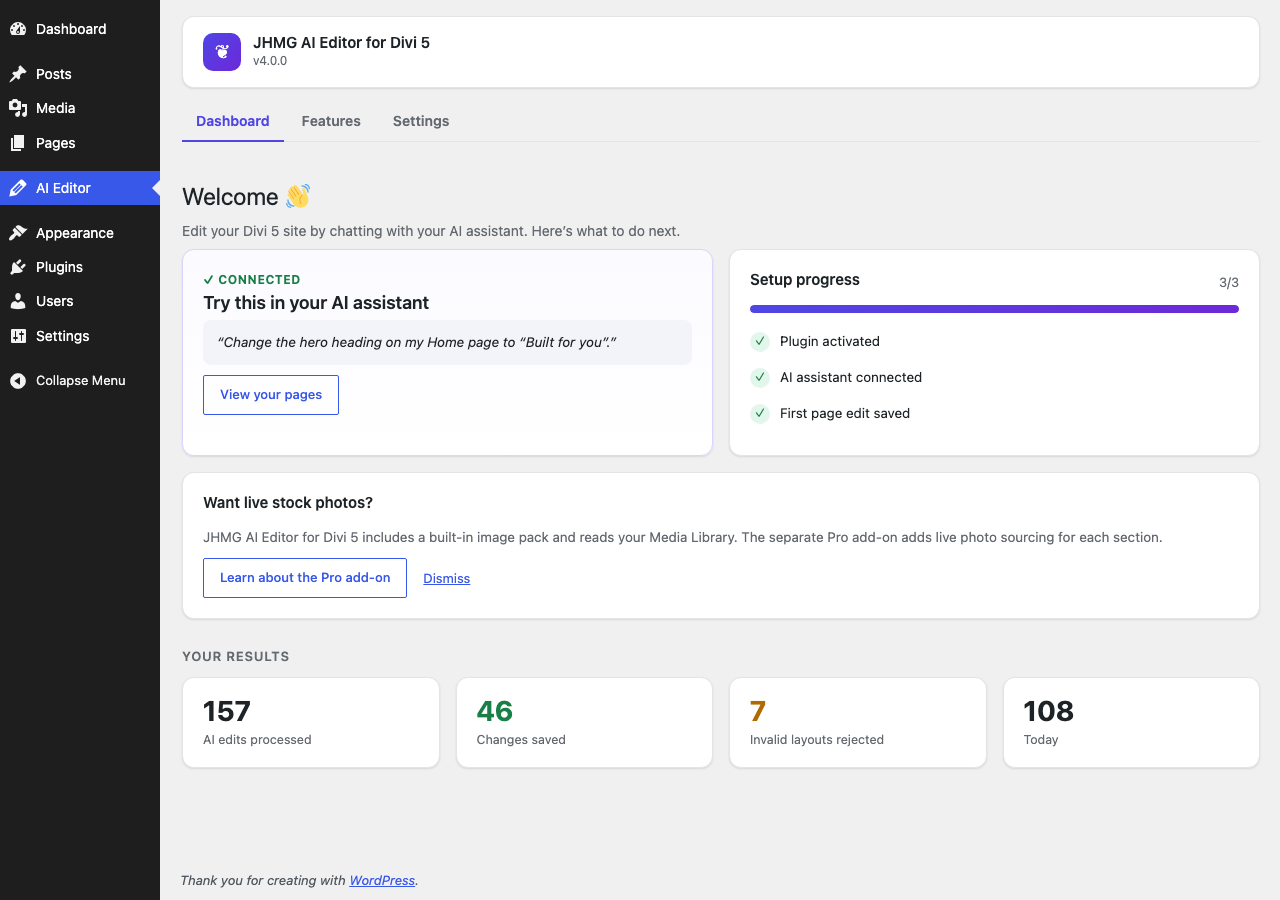Click the YOUR RESULTS section heading
The width and height of the screenshot is (1280, 900).
click(x=236, y=657)
